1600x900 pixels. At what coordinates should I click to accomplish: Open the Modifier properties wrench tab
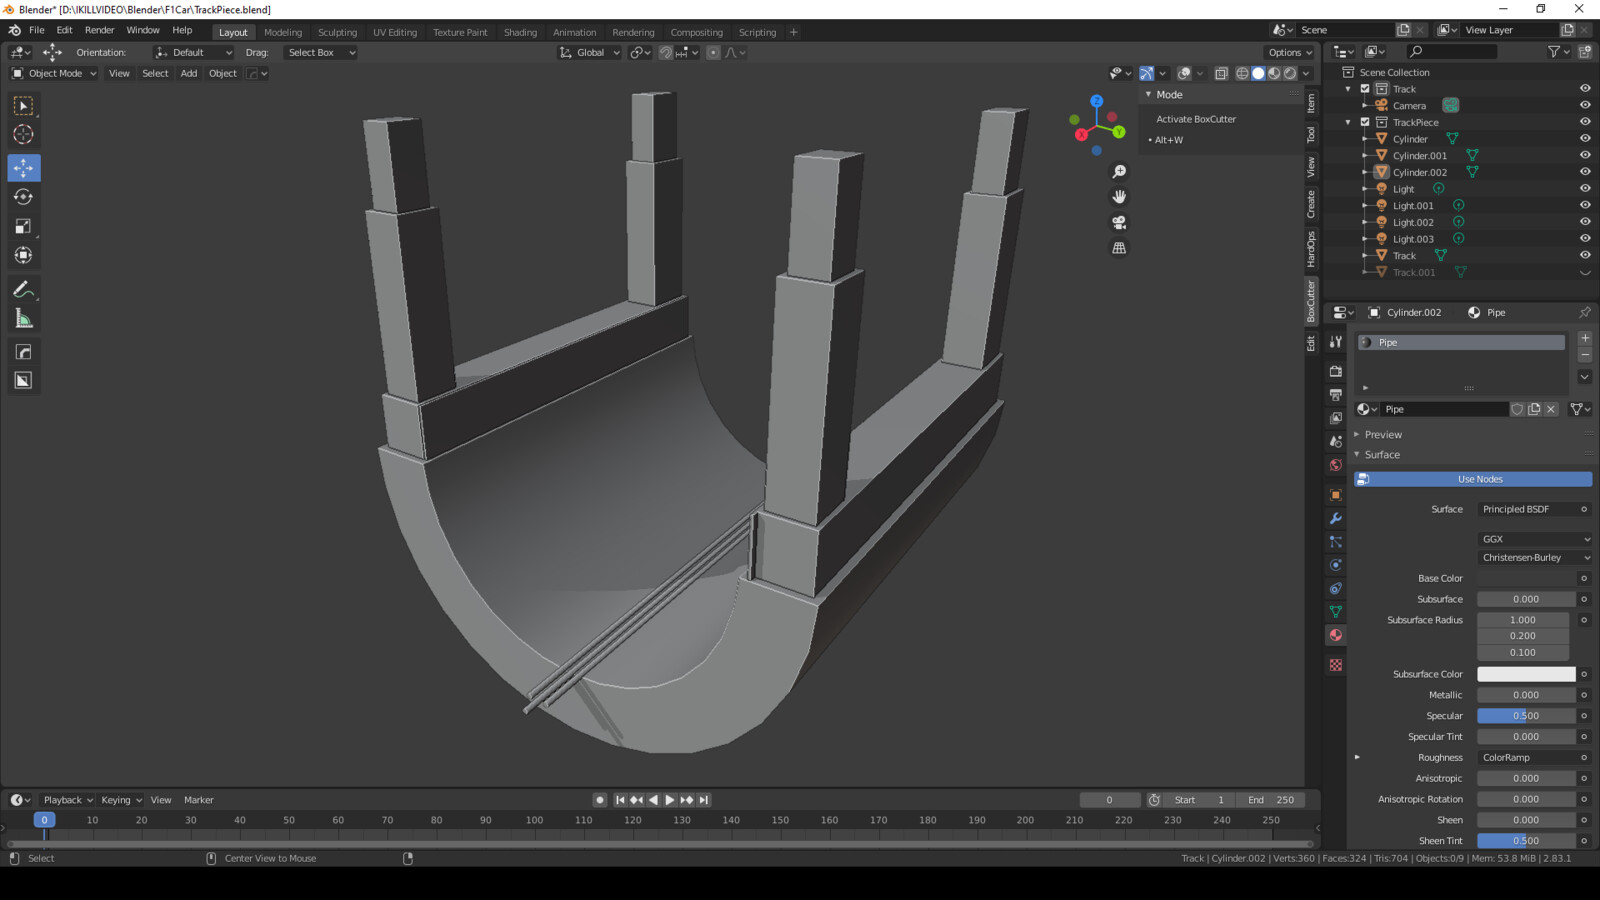(x=1336, y=518)
